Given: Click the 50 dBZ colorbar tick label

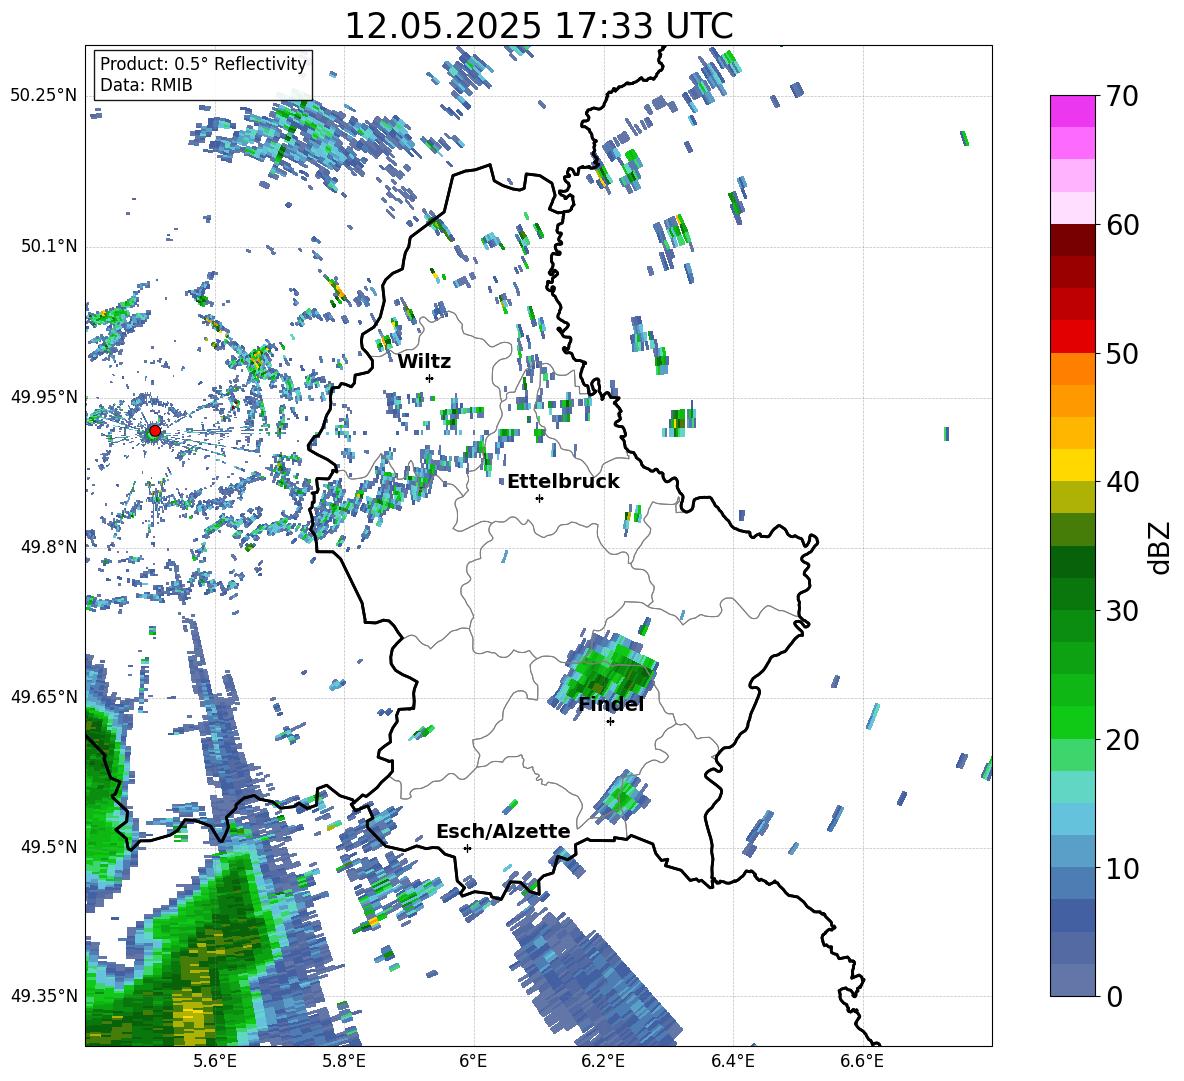Looking at the screenshot, I should point(1121,354).
